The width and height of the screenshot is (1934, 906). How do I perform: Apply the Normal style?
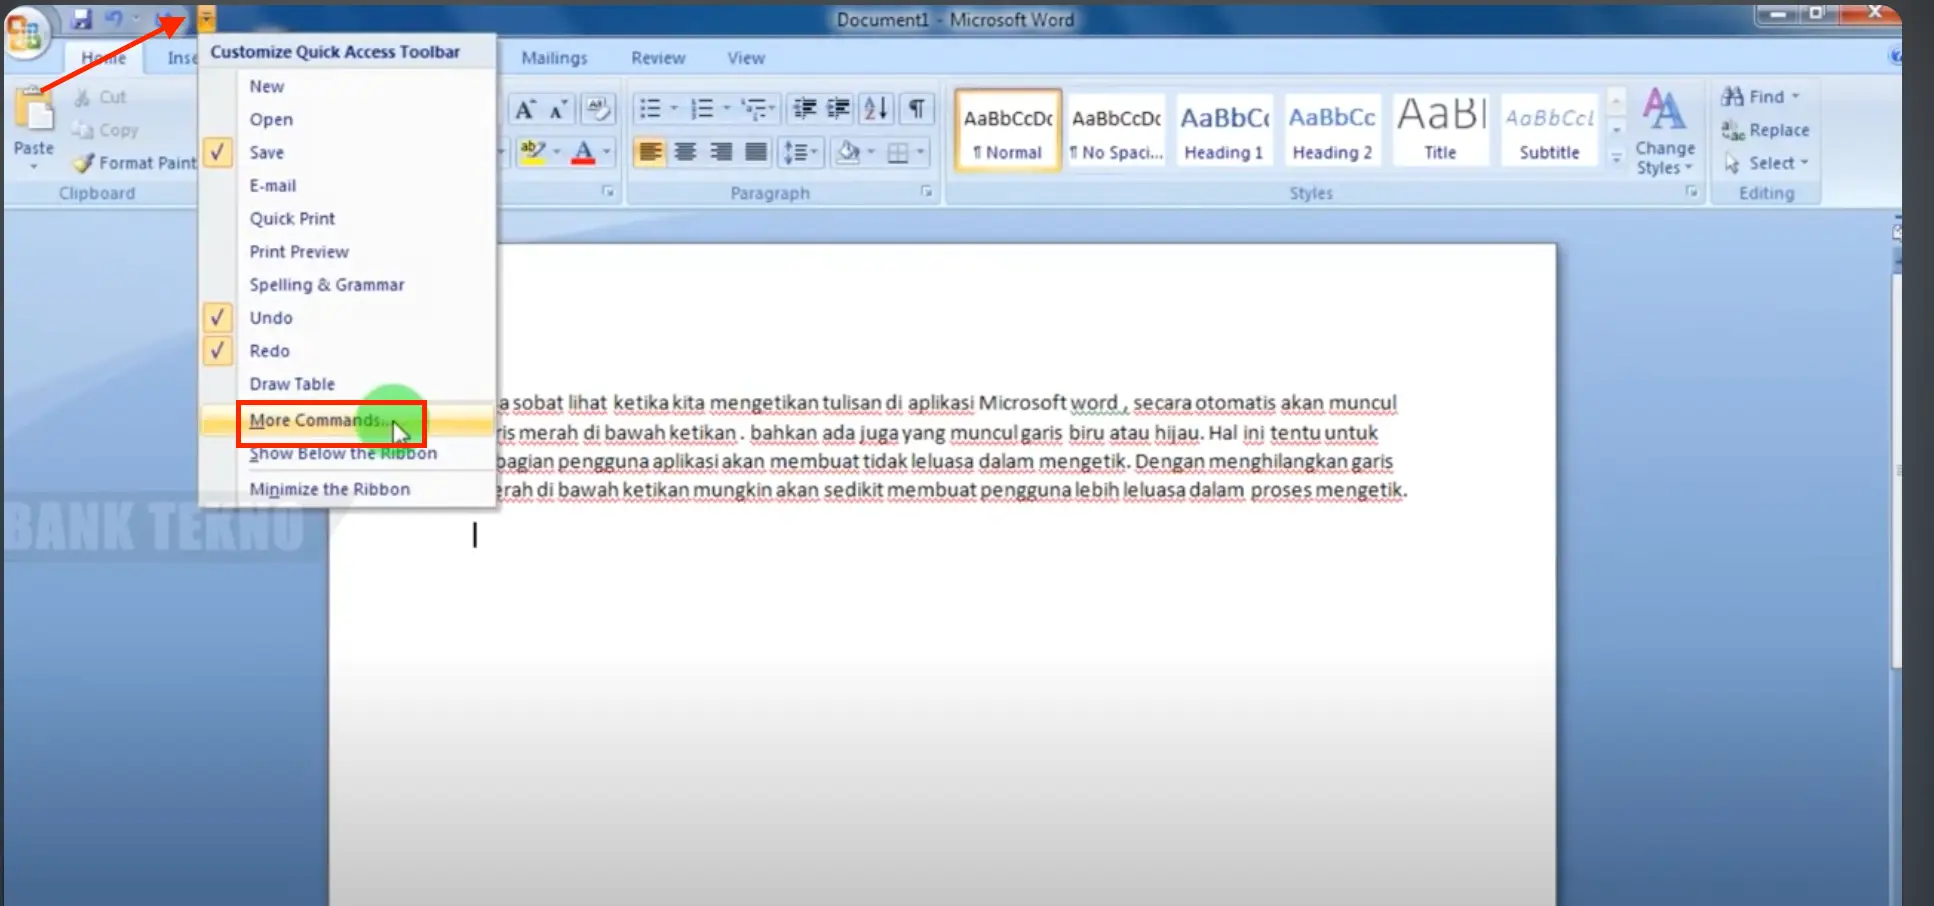[x=1008, y=130]
